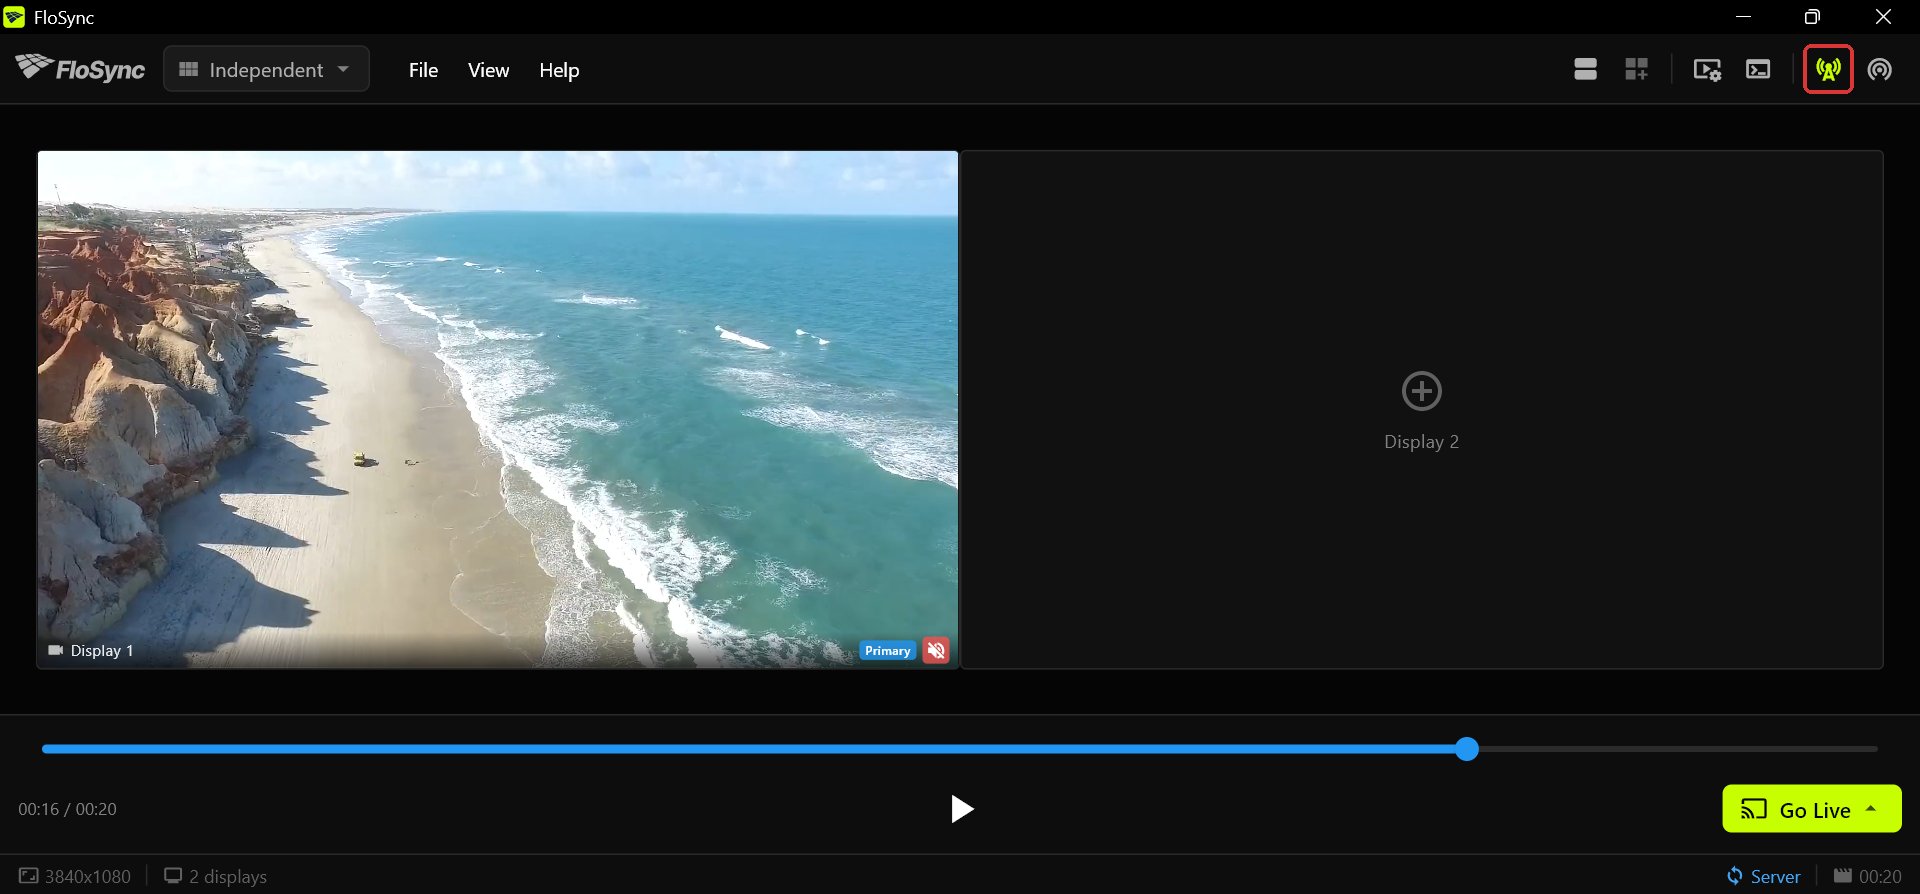The height and width of the screenshot is (894, 1920).
Task: Click the monitor icon beside 2 displays
Action: tap(173, 876)
